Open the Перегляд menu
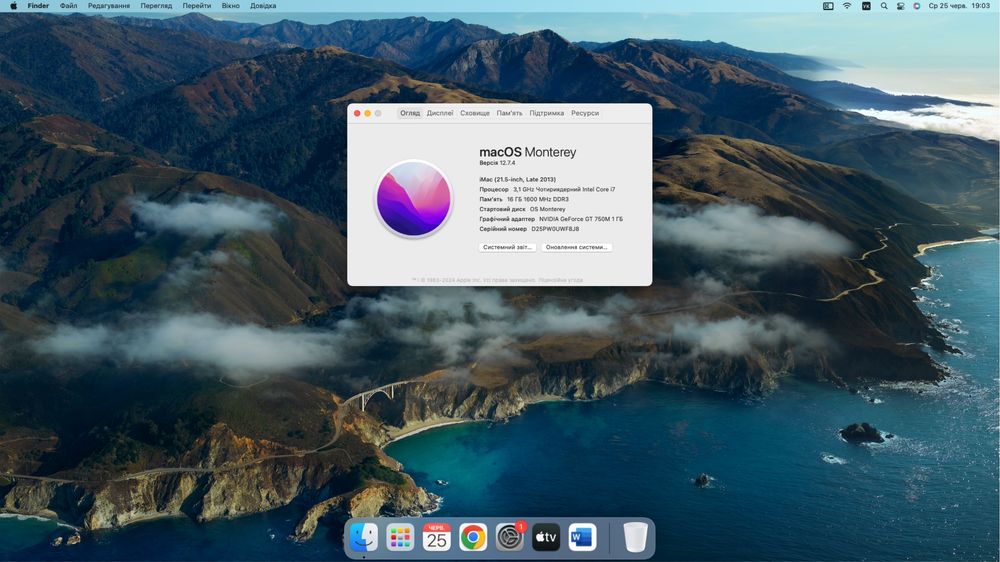The height and width of the screenshot is (562, 1000). [156, 6]
